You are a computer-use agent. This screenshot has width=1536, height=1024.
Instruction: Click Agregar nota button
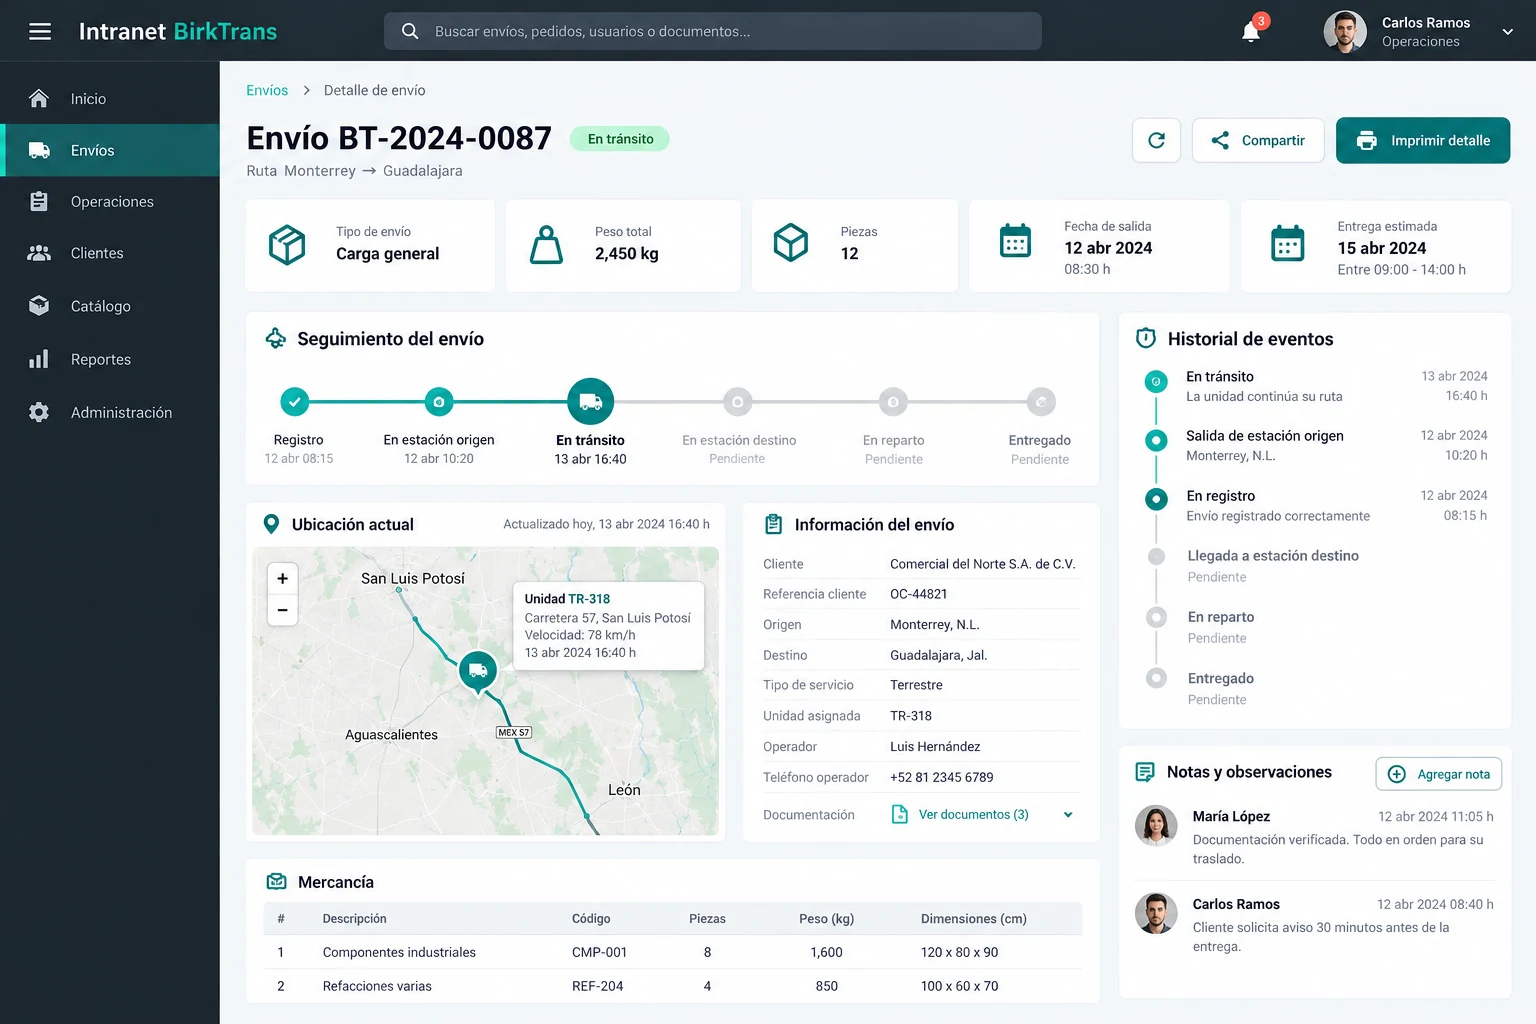(x=1439, y=774)
